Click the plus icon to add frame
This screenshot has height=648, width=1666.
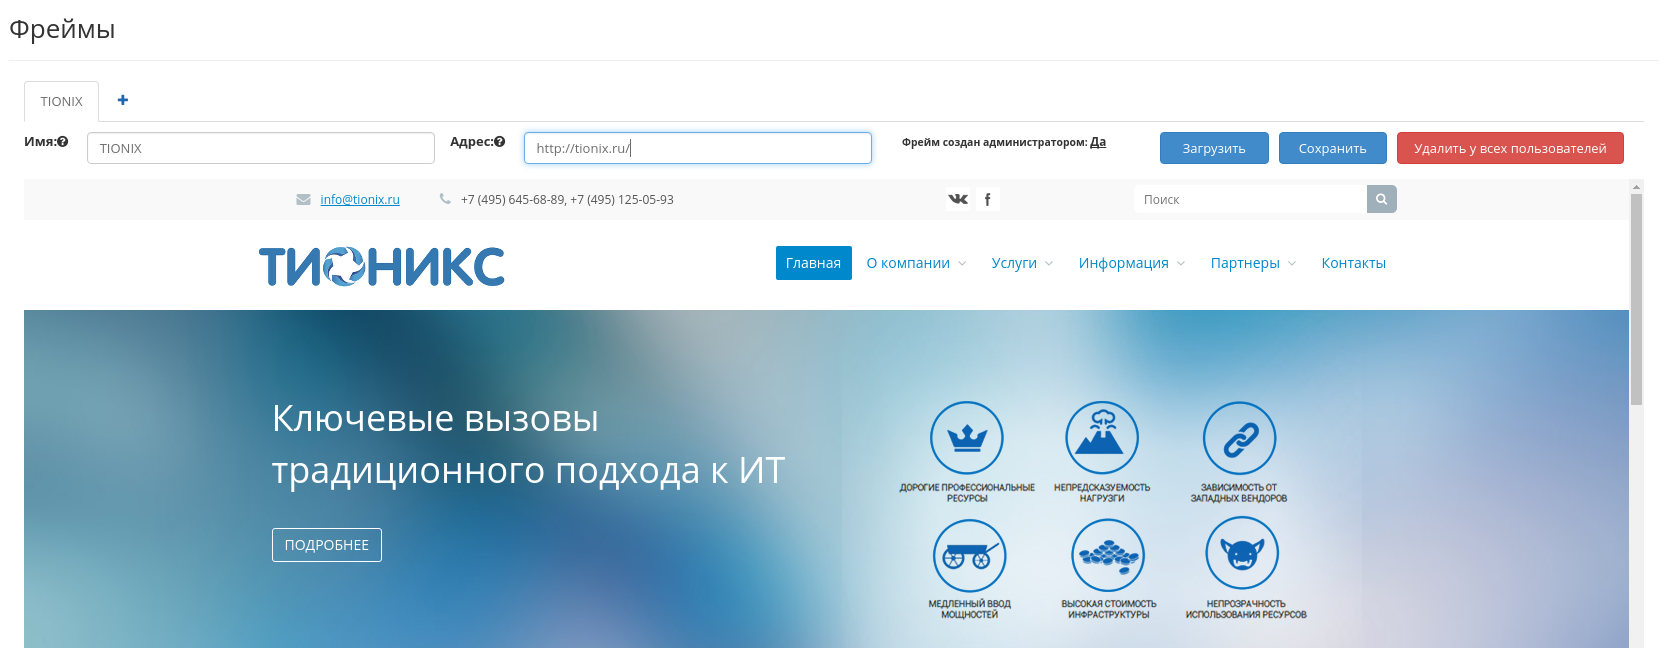point(123,100)
